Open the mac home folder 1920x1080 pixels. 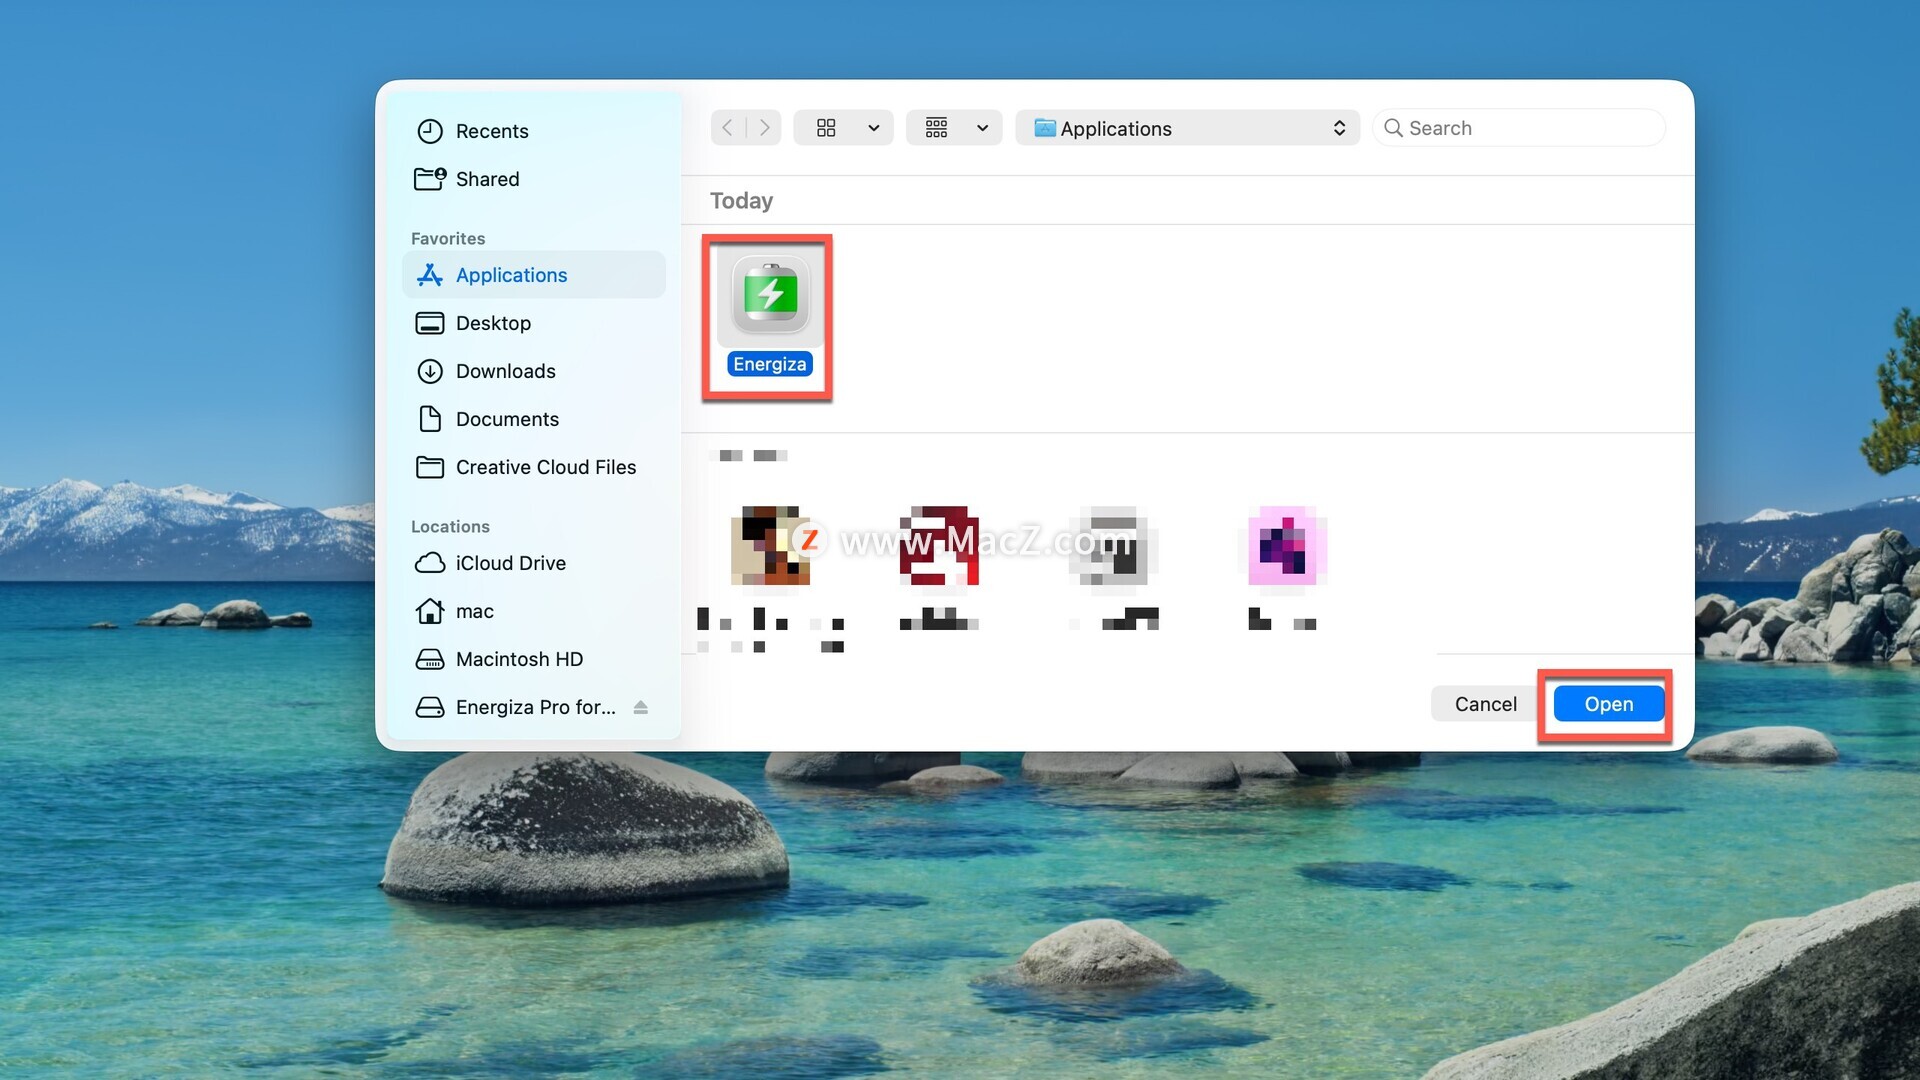tap(474, 611)
